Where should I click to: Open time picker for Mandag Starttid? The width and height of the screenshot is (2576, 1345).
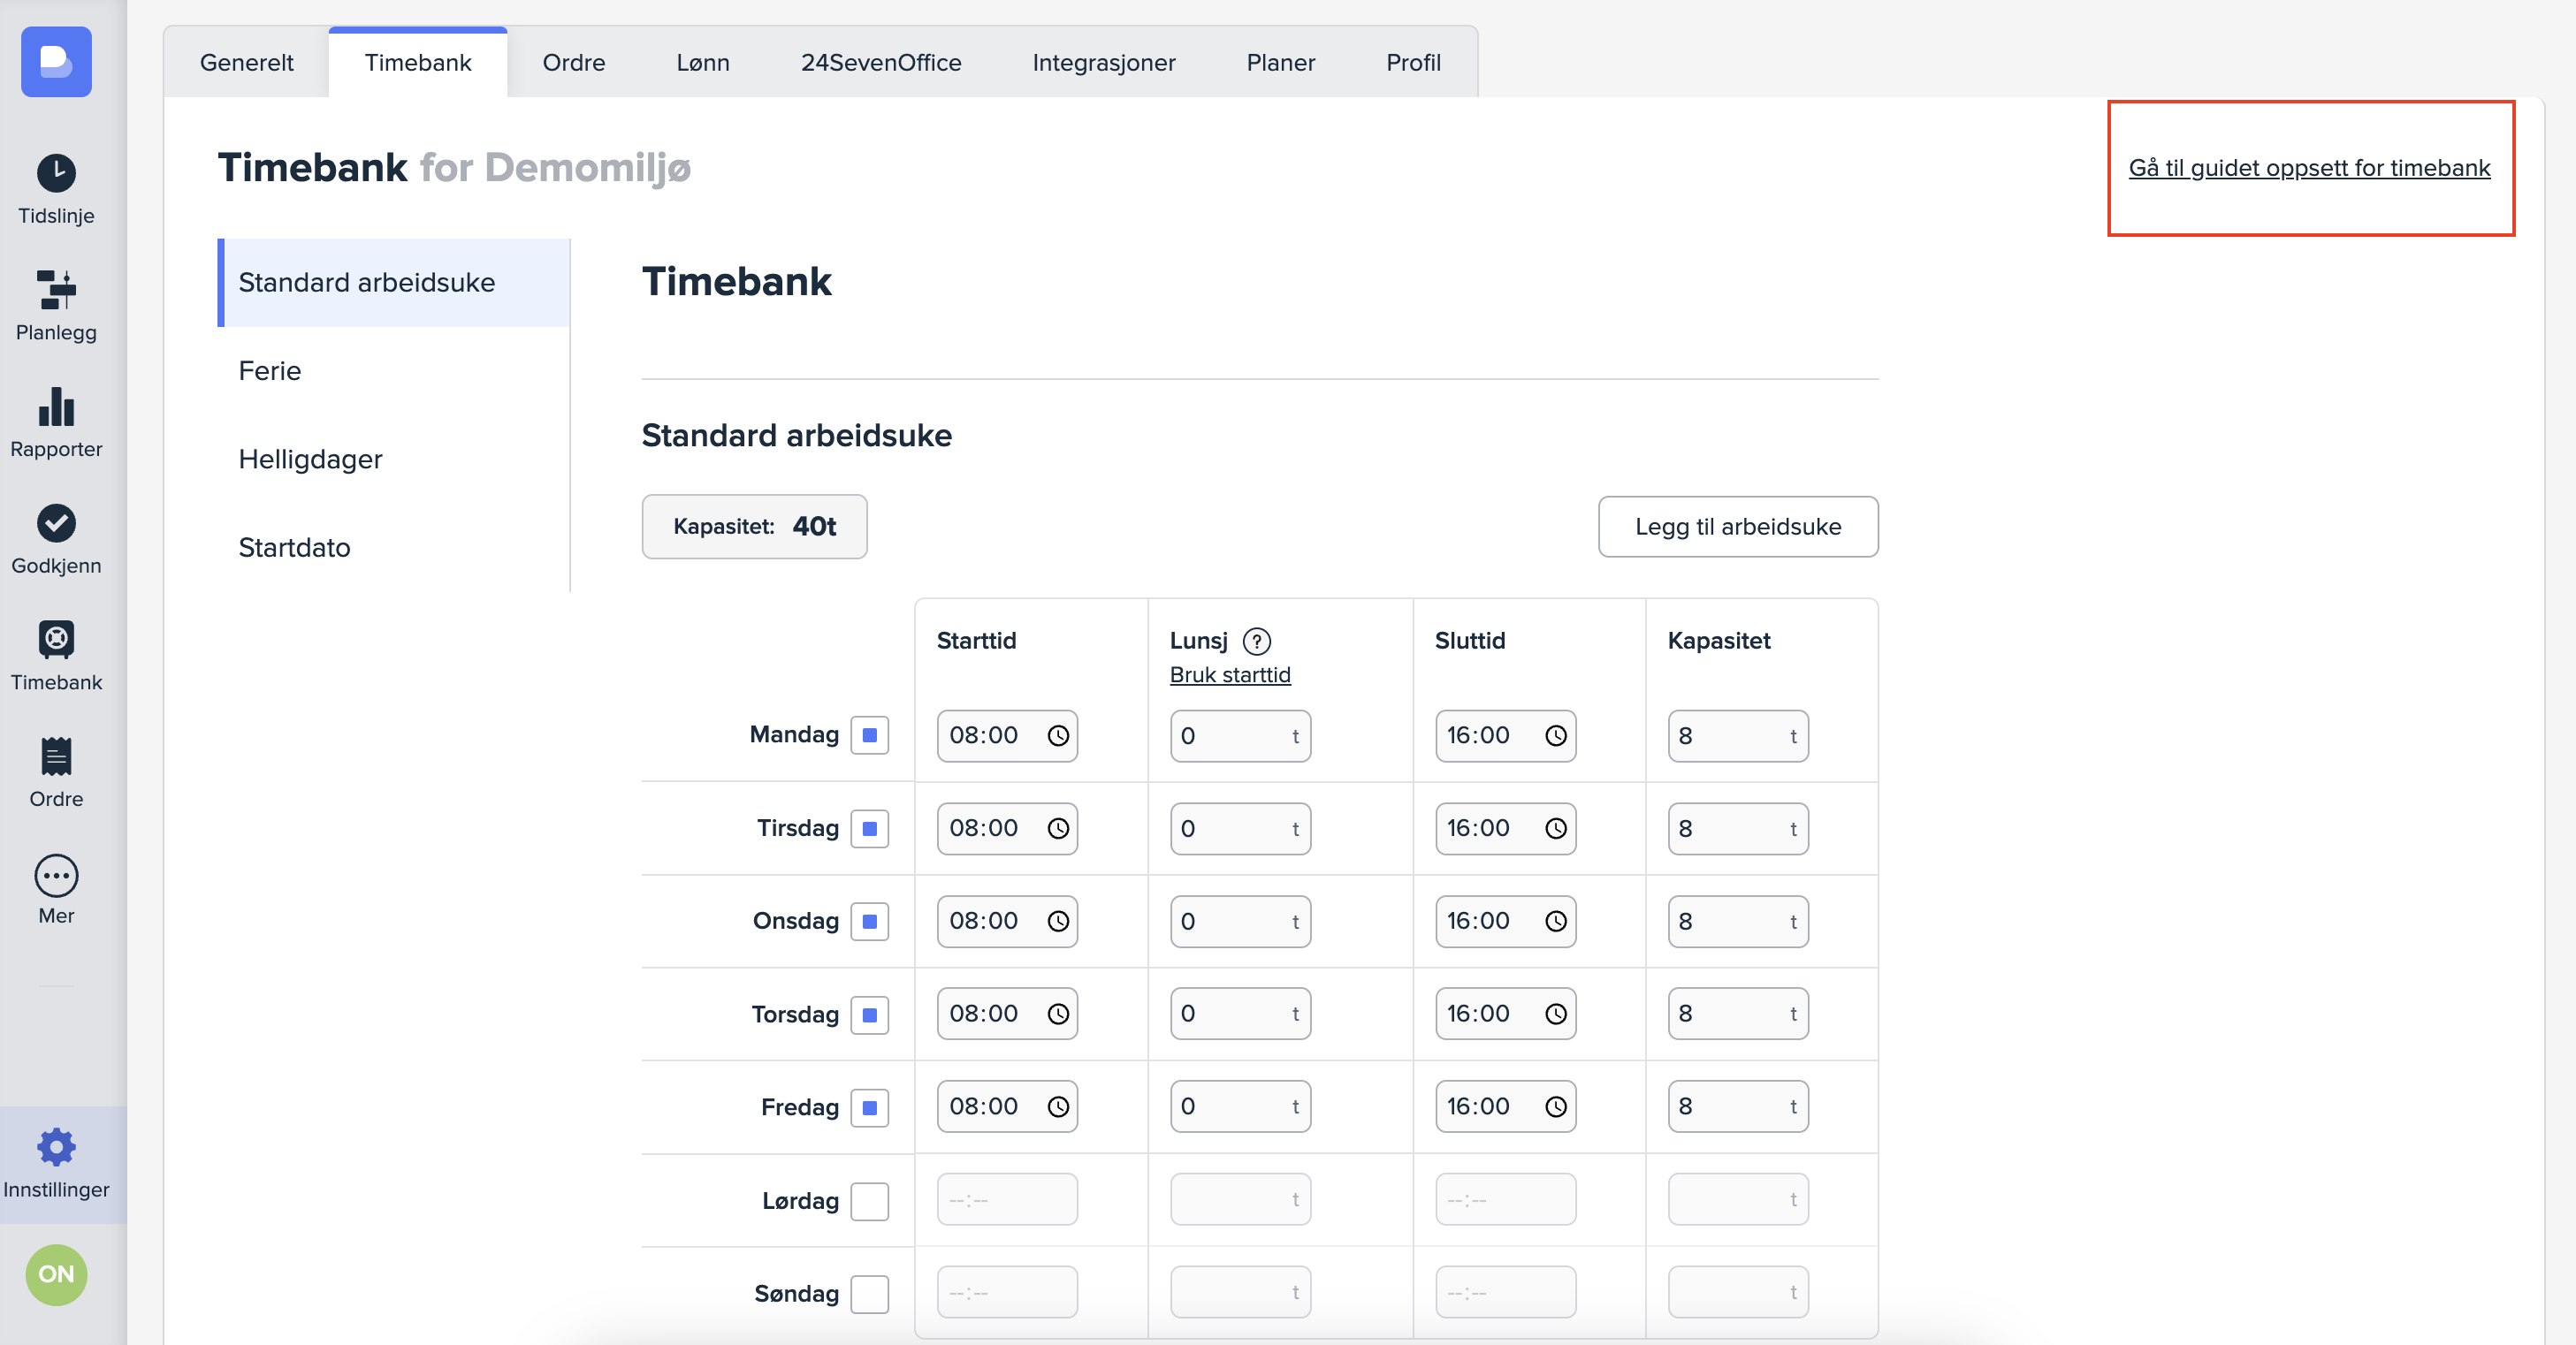[1058, 736]
